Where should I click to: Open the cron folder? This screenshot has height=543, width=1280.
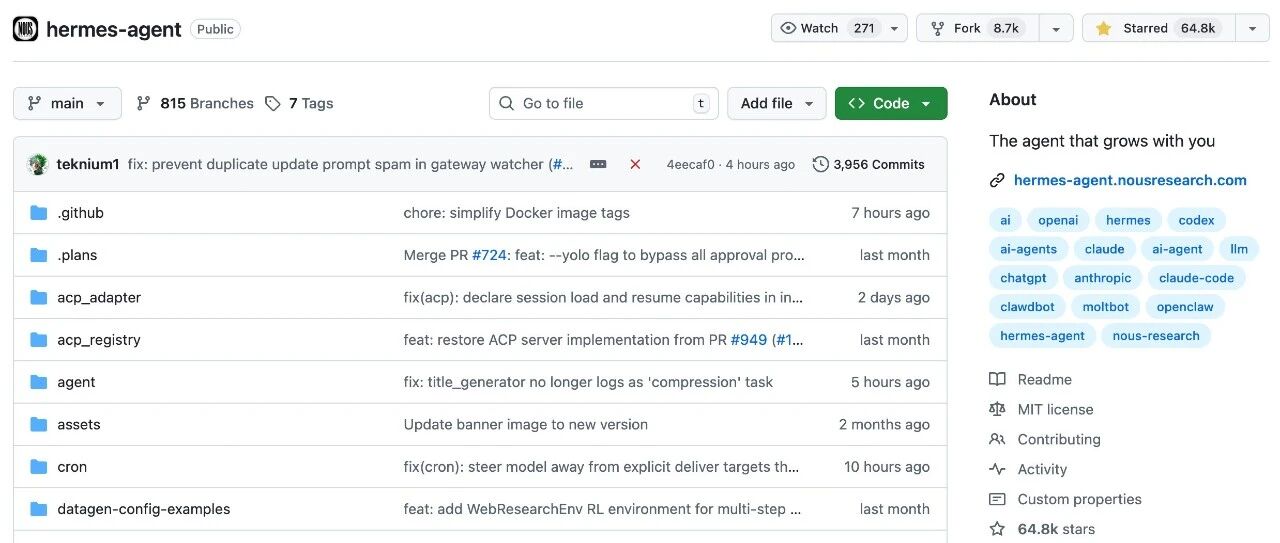click(72, 467)
